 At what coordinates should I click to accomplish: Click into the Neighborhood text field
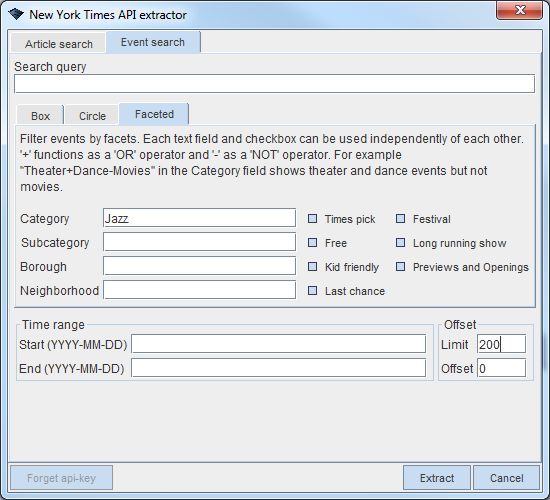pyautogui.click(x=200, y=290)
